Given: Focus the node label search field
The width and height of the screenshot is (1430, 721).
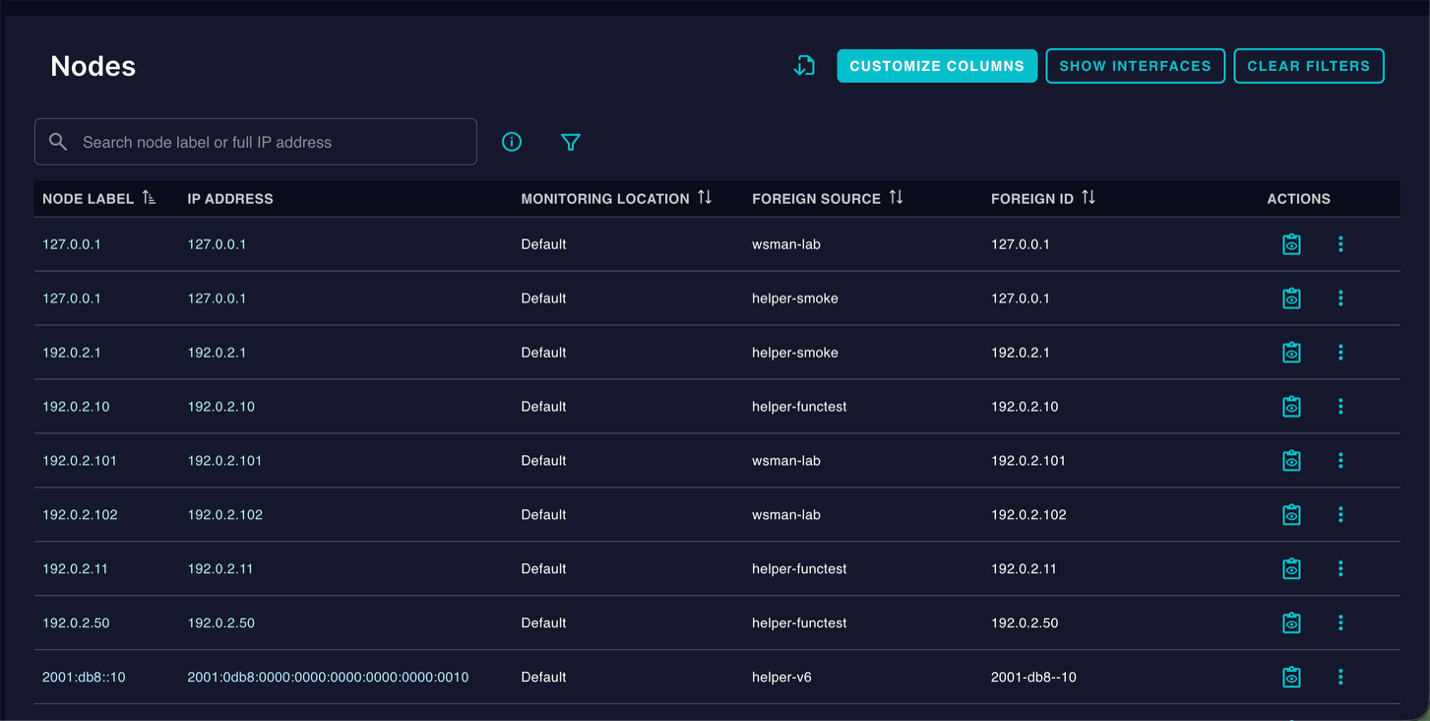Looking at the screenshot, I should [x=256, y=142].
